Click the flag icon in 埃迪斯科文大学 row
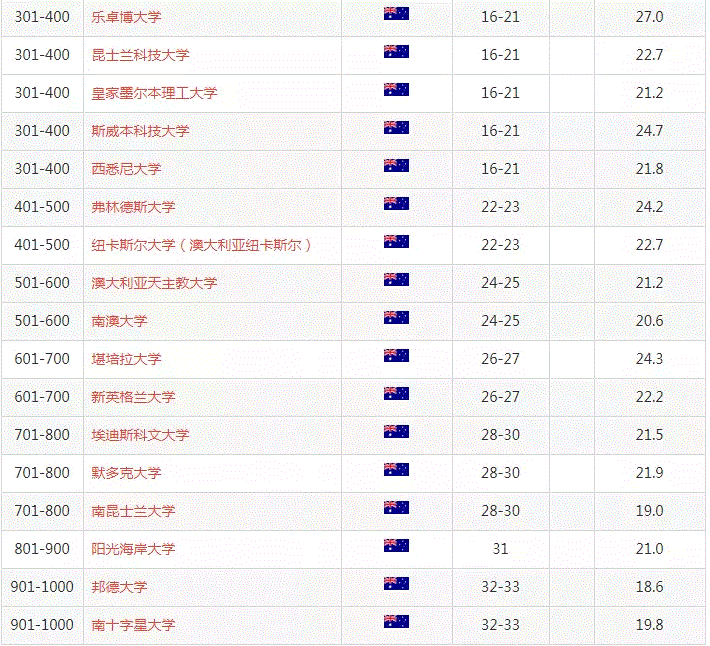 (x=396, y=432)
